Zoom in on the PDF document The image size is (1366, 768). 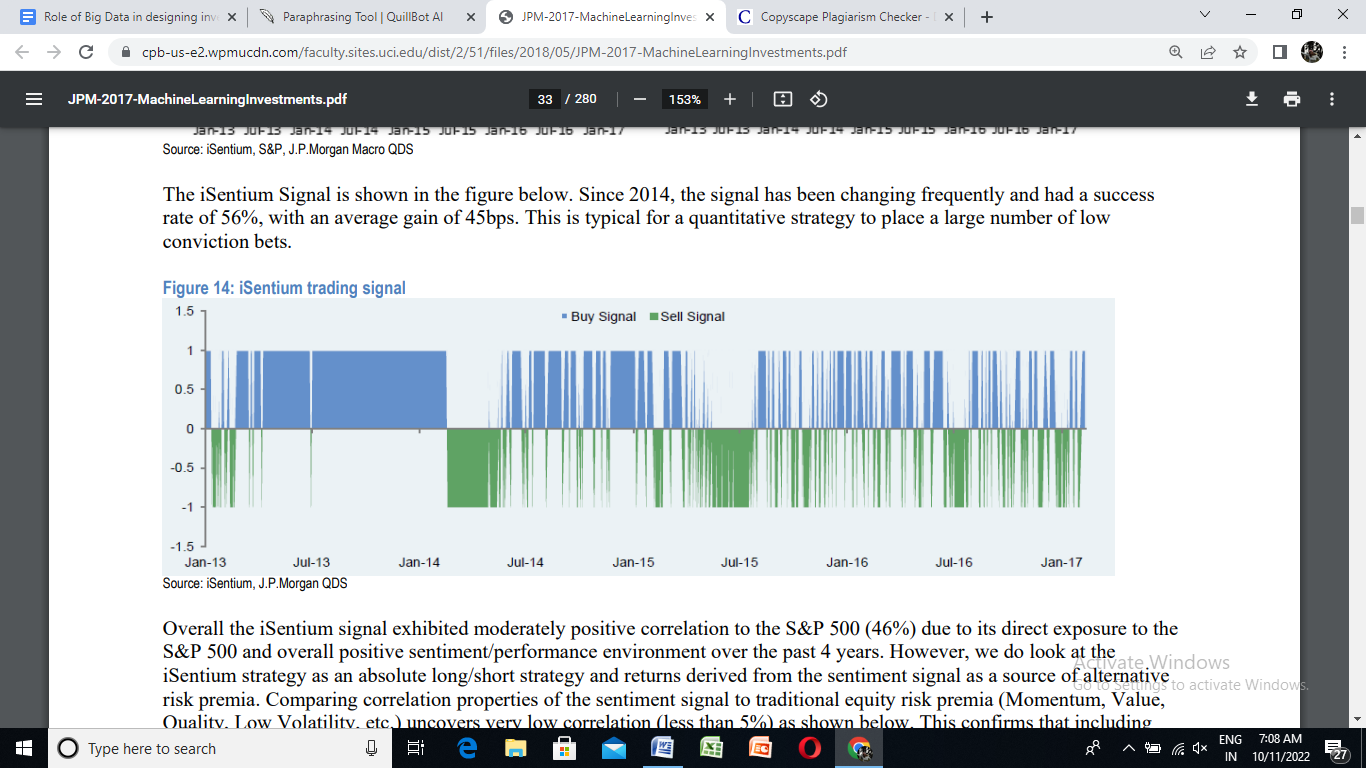tap(730, 99)
